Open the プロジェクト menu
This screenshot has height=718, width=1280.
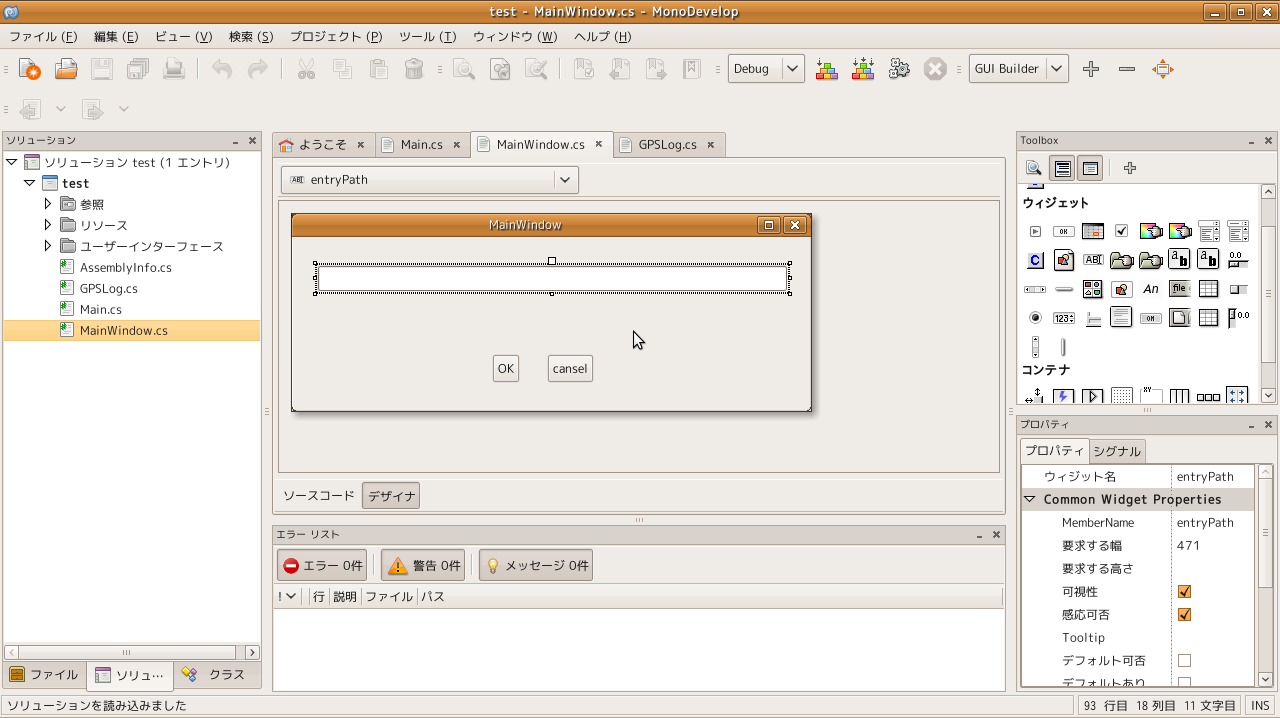tap(336, 37)
